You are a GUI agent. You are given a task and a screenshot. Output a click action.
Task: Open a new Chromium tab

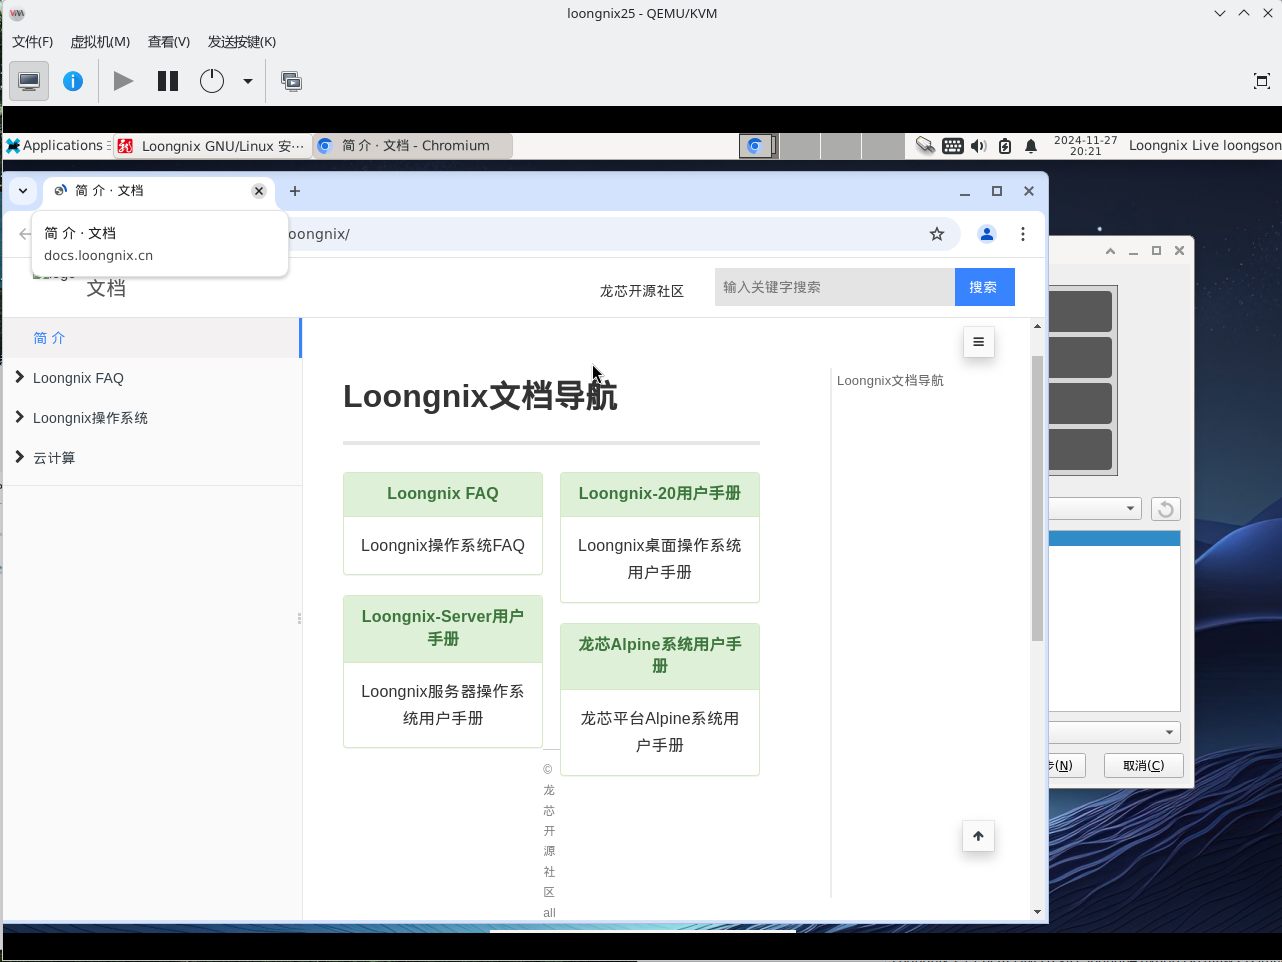[x=295, y=191]
